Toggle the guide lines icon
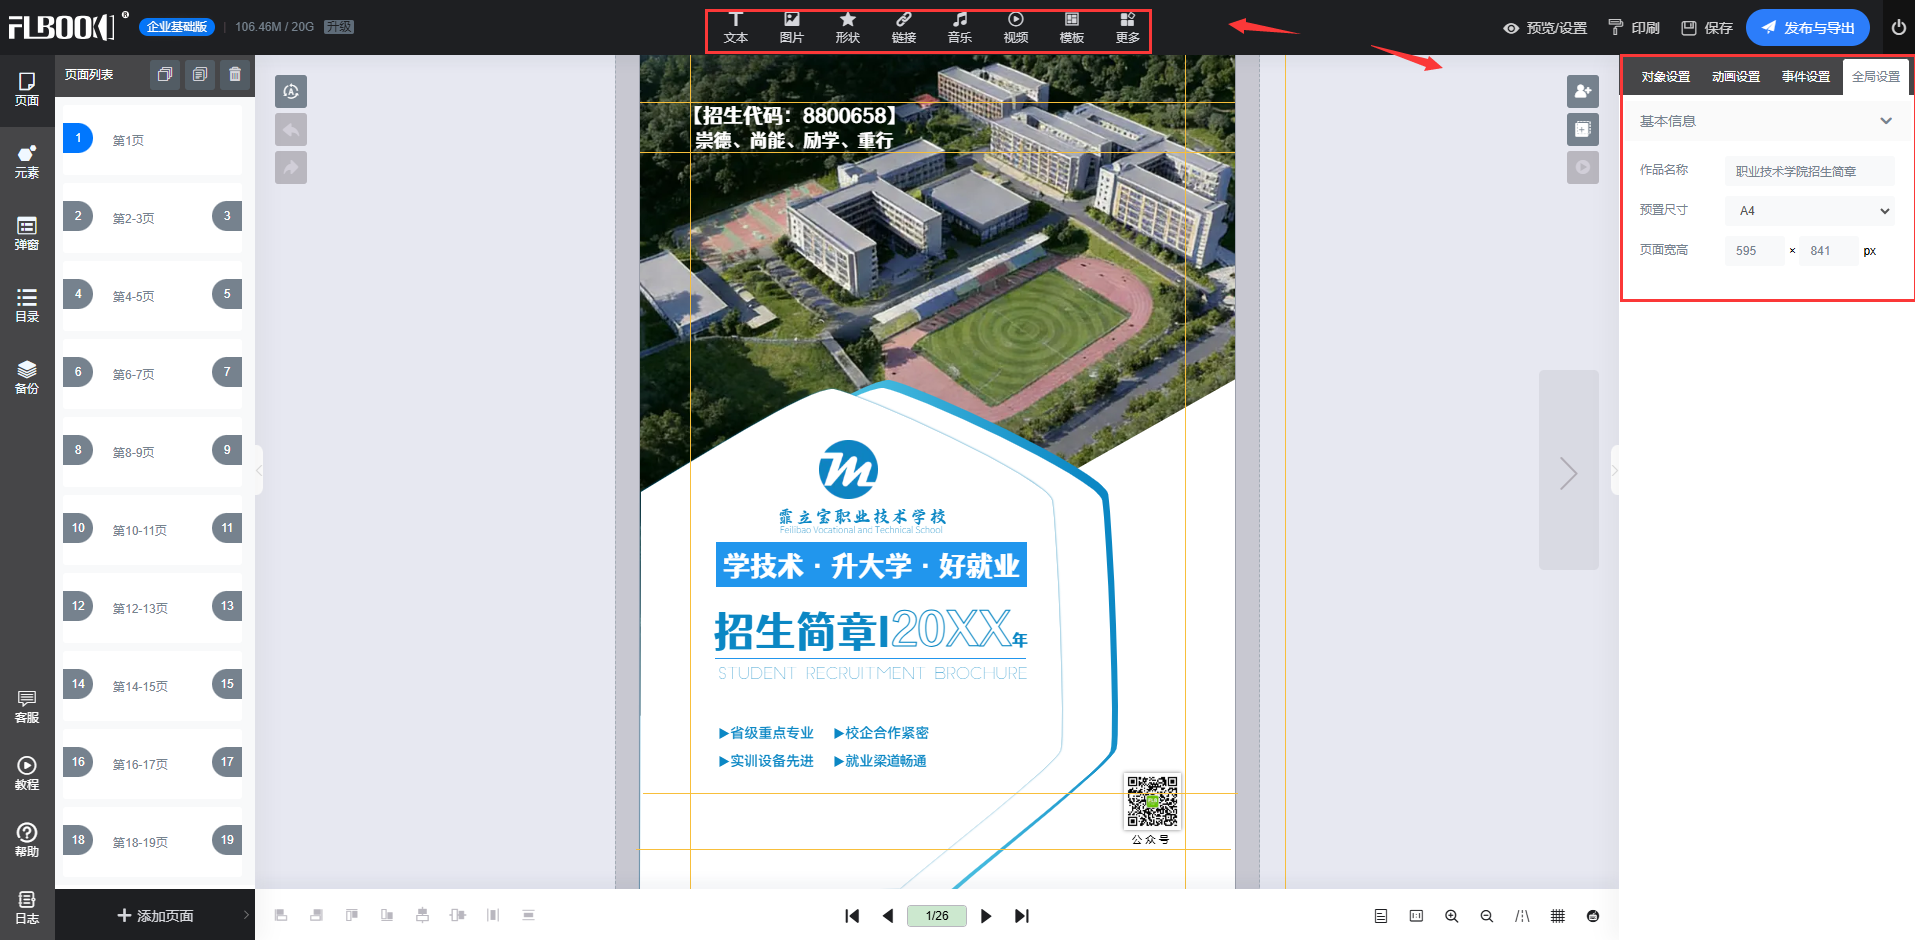The height and width of the screenshot is (940, 1915). tap(1522, 916)
